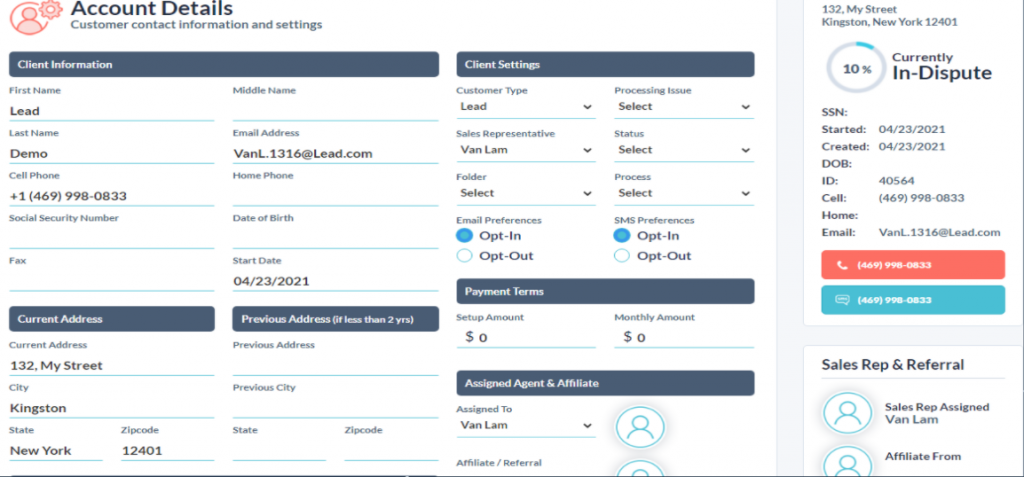1024x477 pixels.
Task: Expand the Folder select dropdown
Action: 526,193
